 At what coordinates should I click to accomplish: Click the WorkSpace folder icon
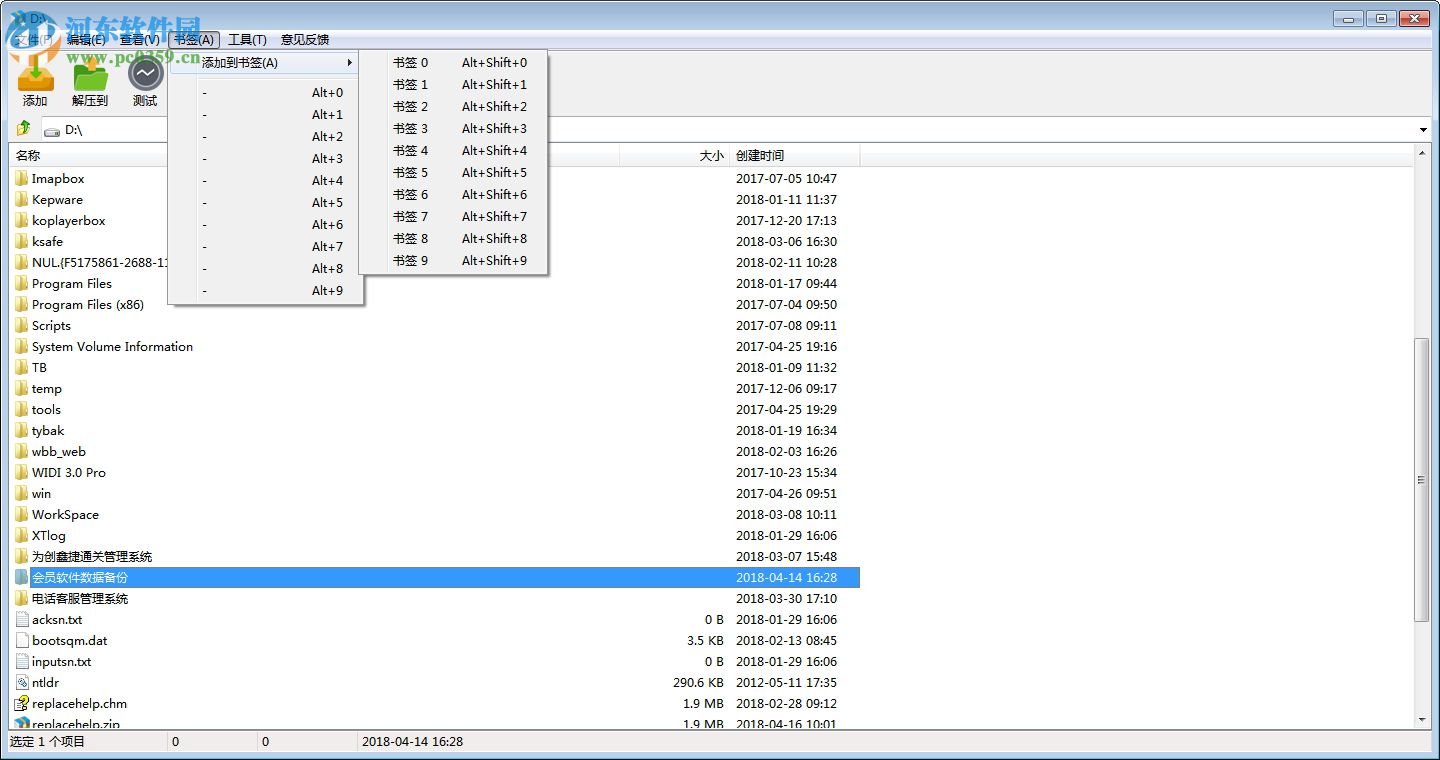tap(23, 514)
